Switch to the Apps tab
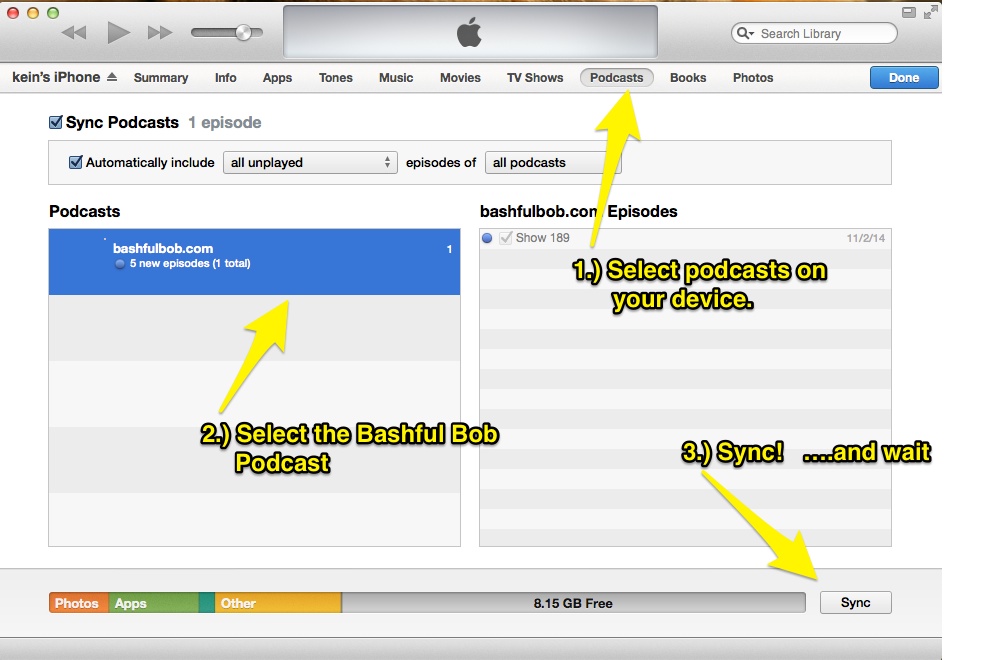This screenshot has height=660, width=985. [x=277, y=78]
